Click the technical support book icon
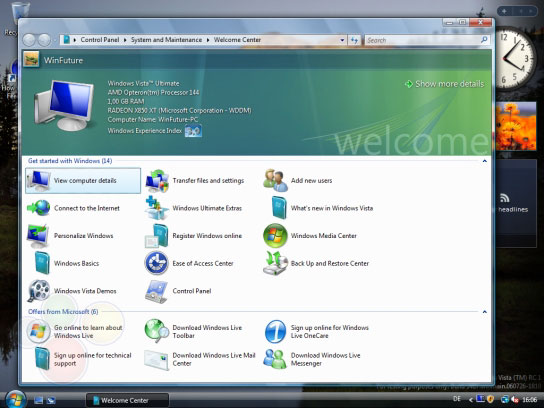Image resolution: width=544 pixels, height=408 pixels. (42, 359)
